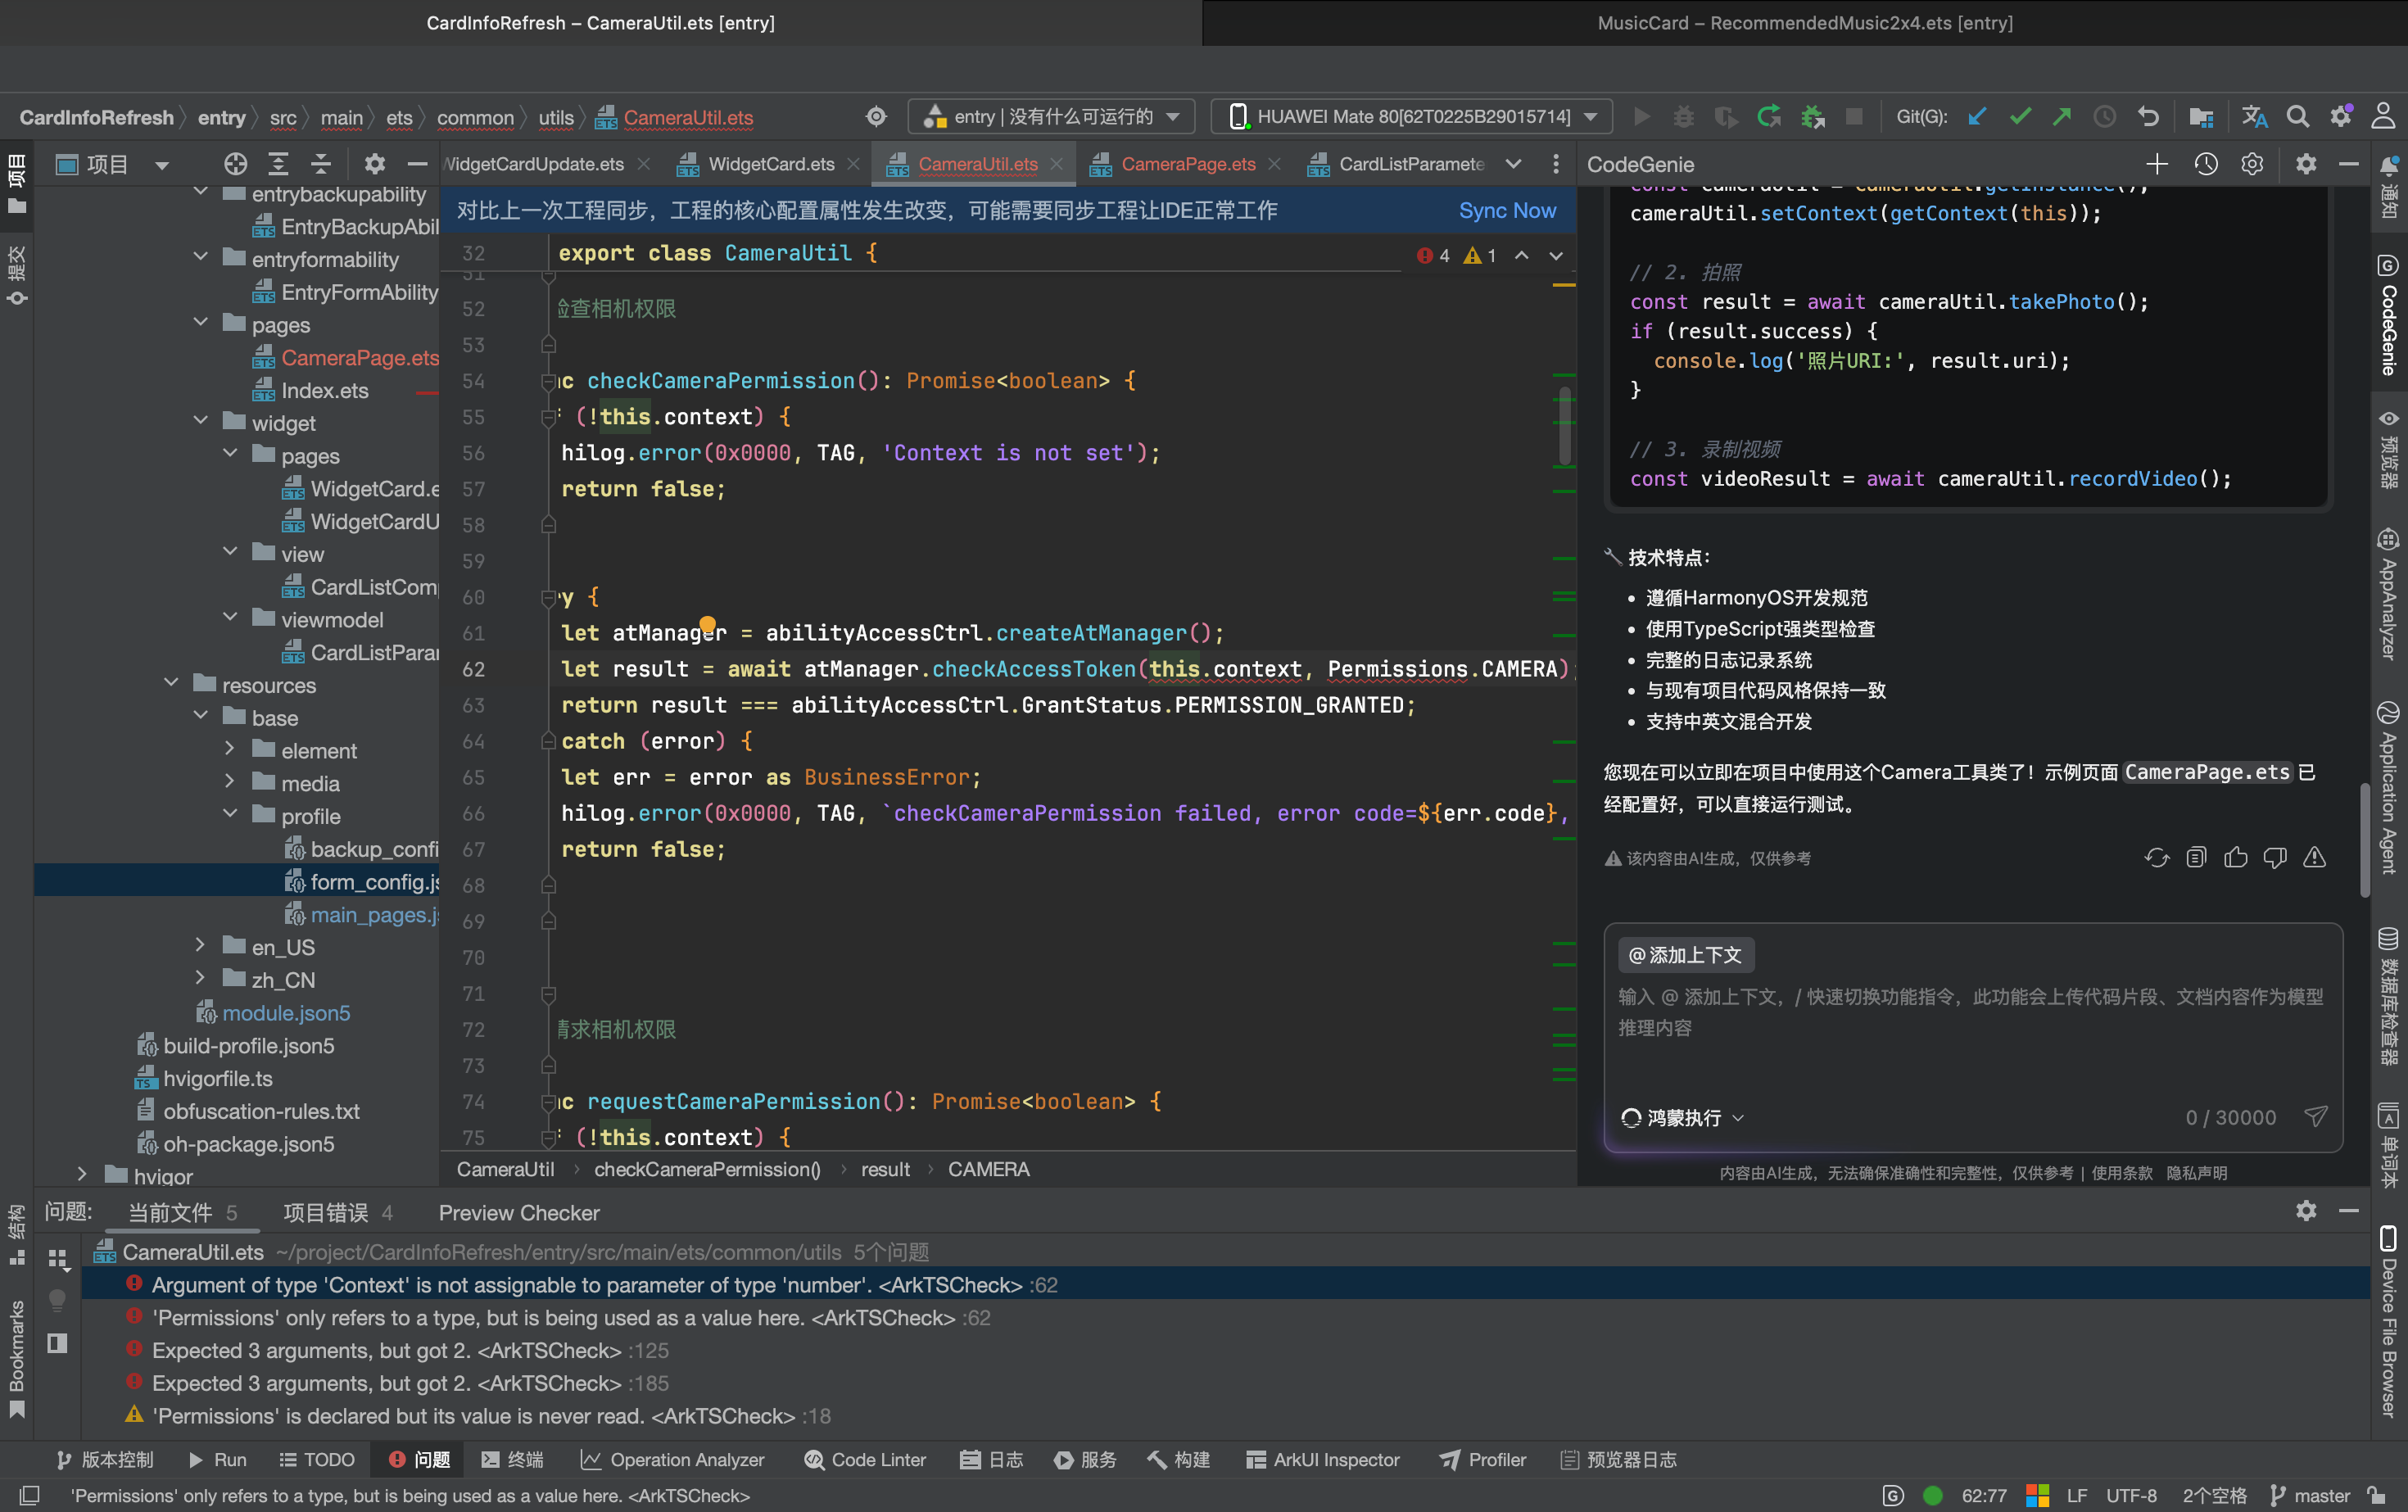The image size is (2408, 1512).
Task: Click the locate file target icon in project panel
Action: click(235, 164)
